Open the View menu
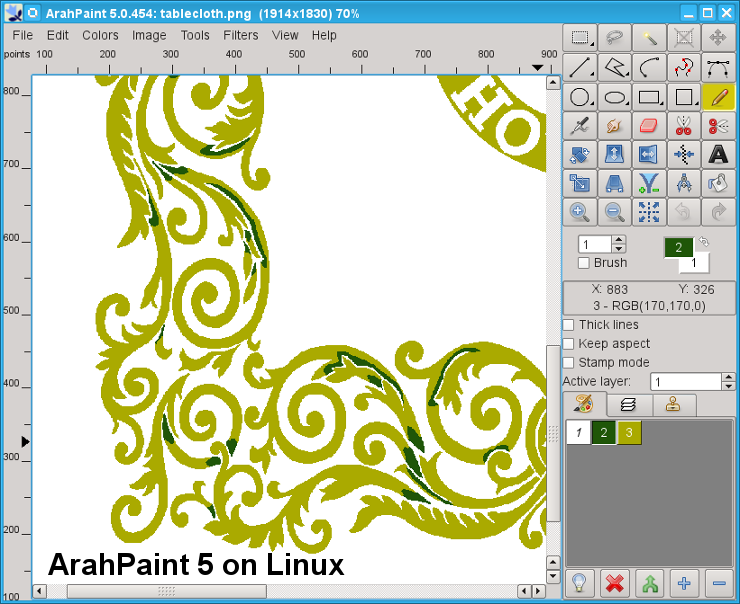 [x=285, y=35]
